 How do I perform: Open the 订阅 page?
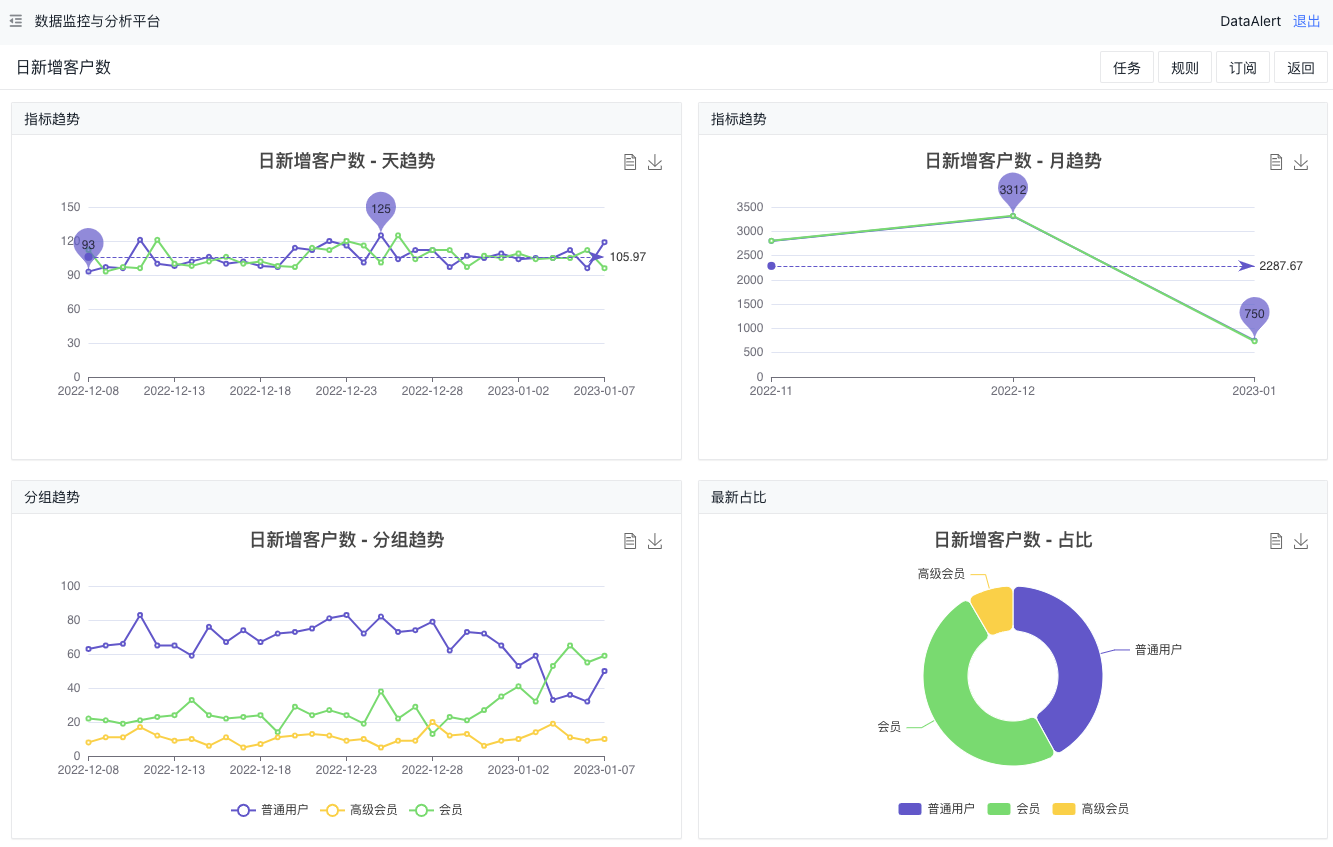pos(1243,68)
